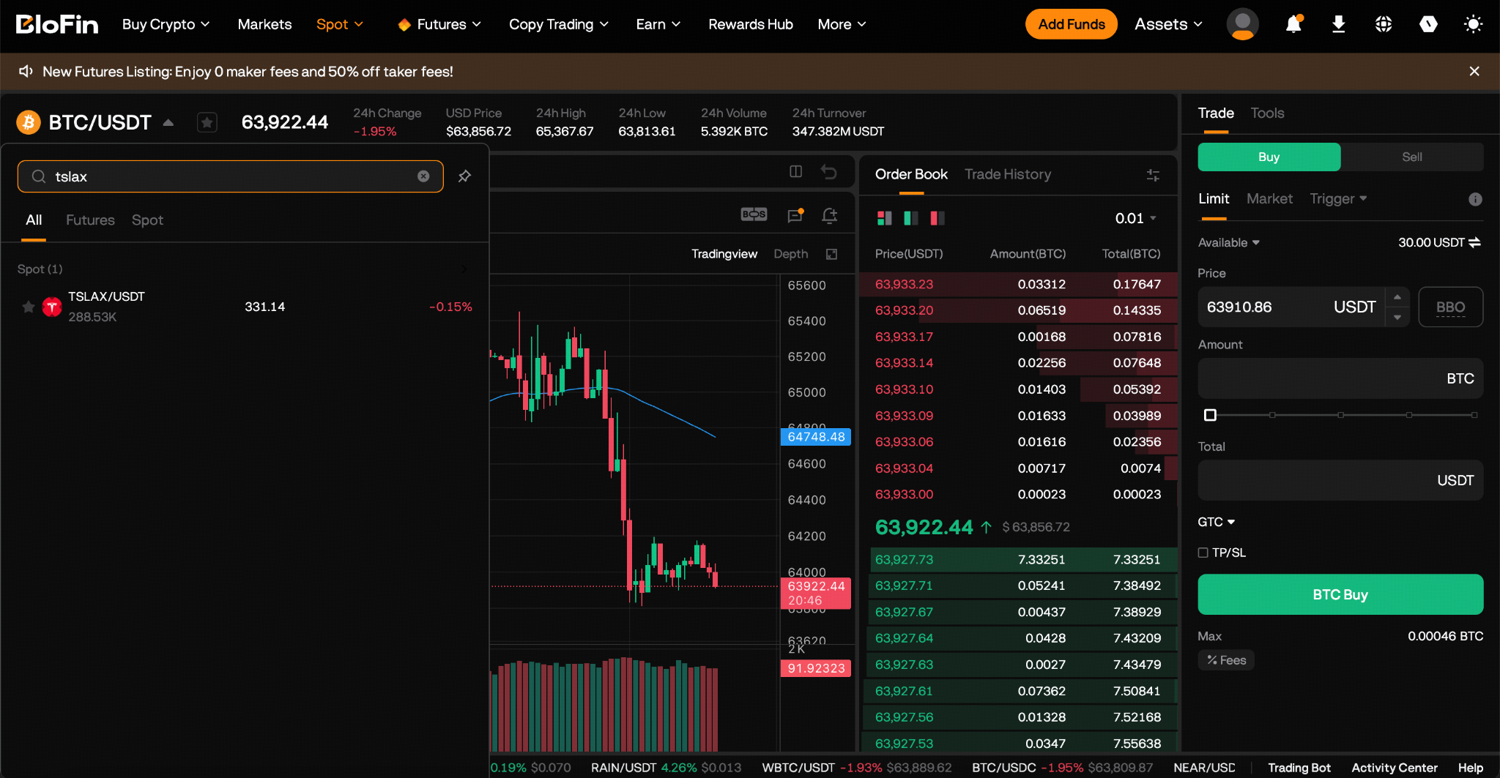
Task: Pin the pair search panel
Action: pyautogui.click(x=464, y=176)
